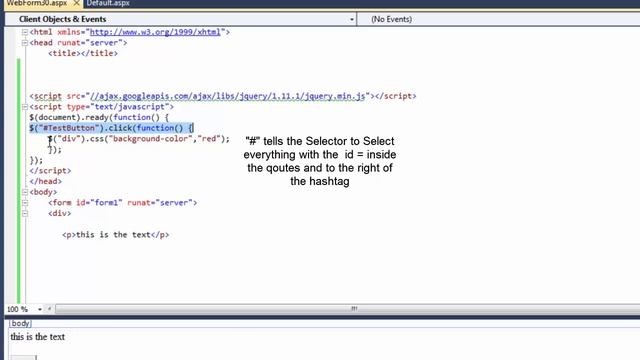
Task: Switch to the WebForm30.aspx tab
Action: 37,3
